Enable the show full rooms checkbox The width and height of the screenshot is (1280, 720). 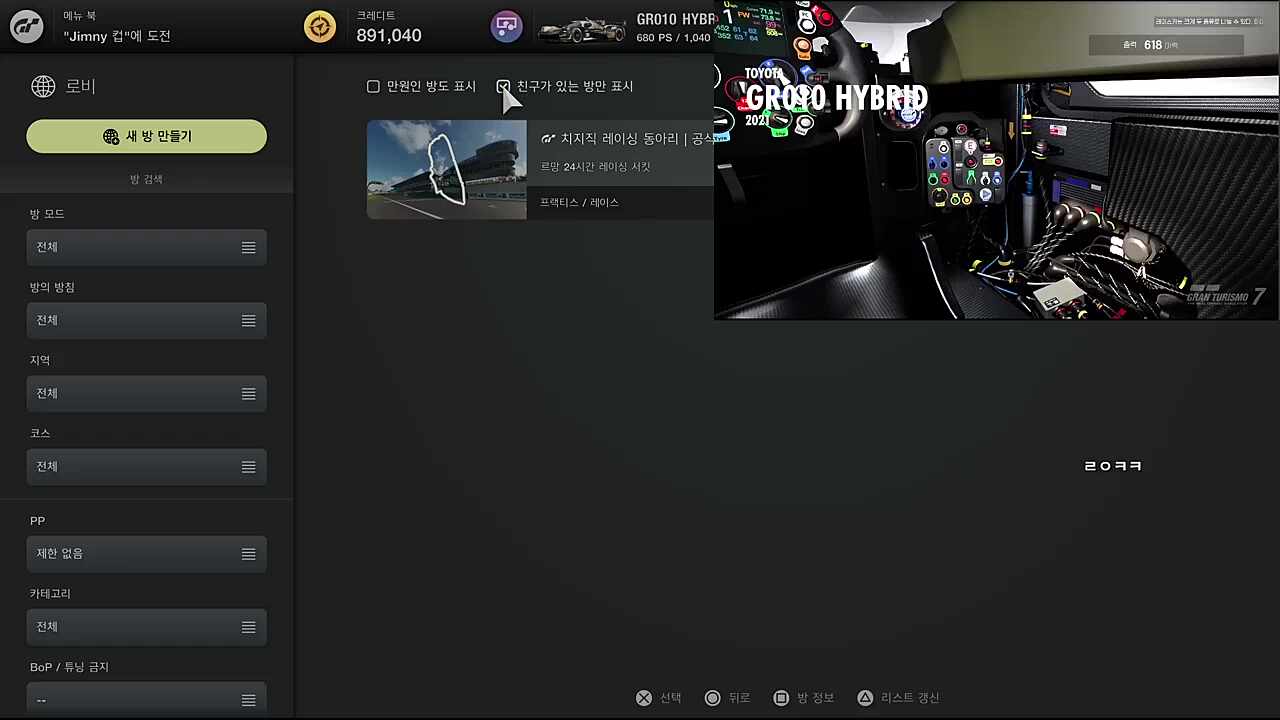click(x=374, y=87)
